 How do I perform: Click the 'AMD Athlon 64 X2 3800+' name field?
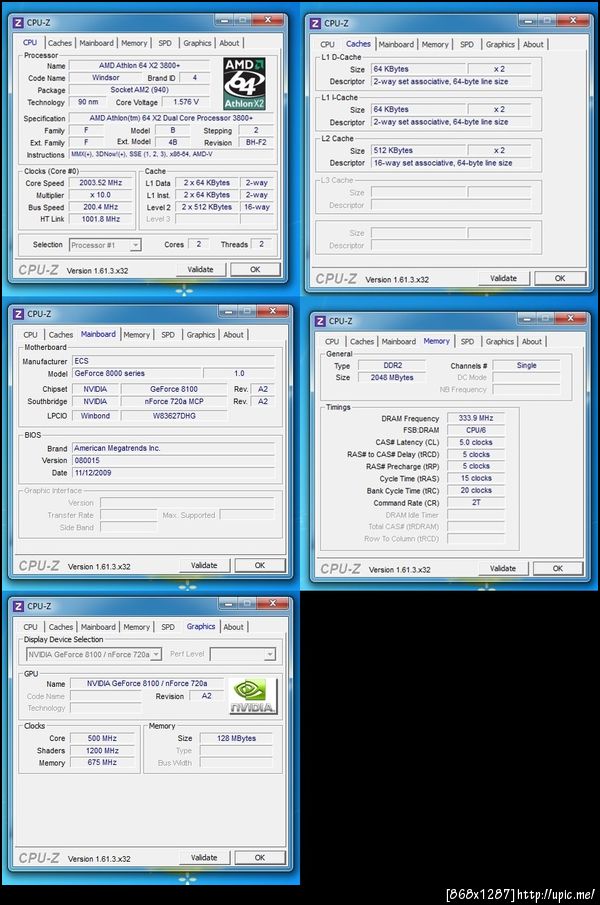[x=139, y=66]
